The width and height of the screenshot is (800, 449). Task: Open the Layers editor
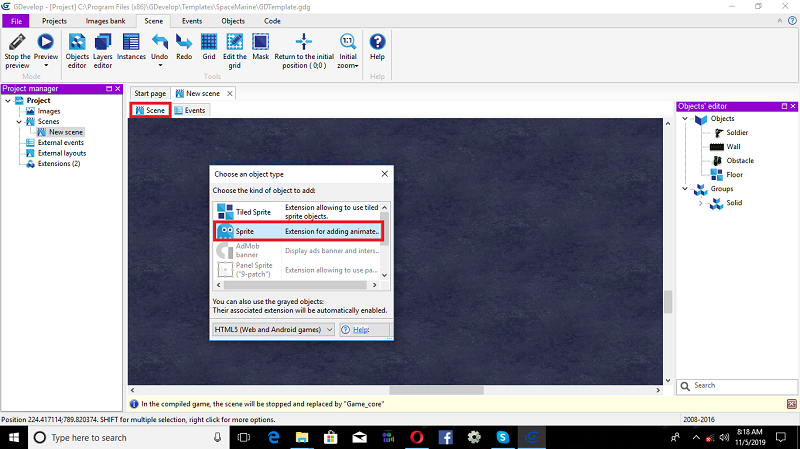point(103,51)
